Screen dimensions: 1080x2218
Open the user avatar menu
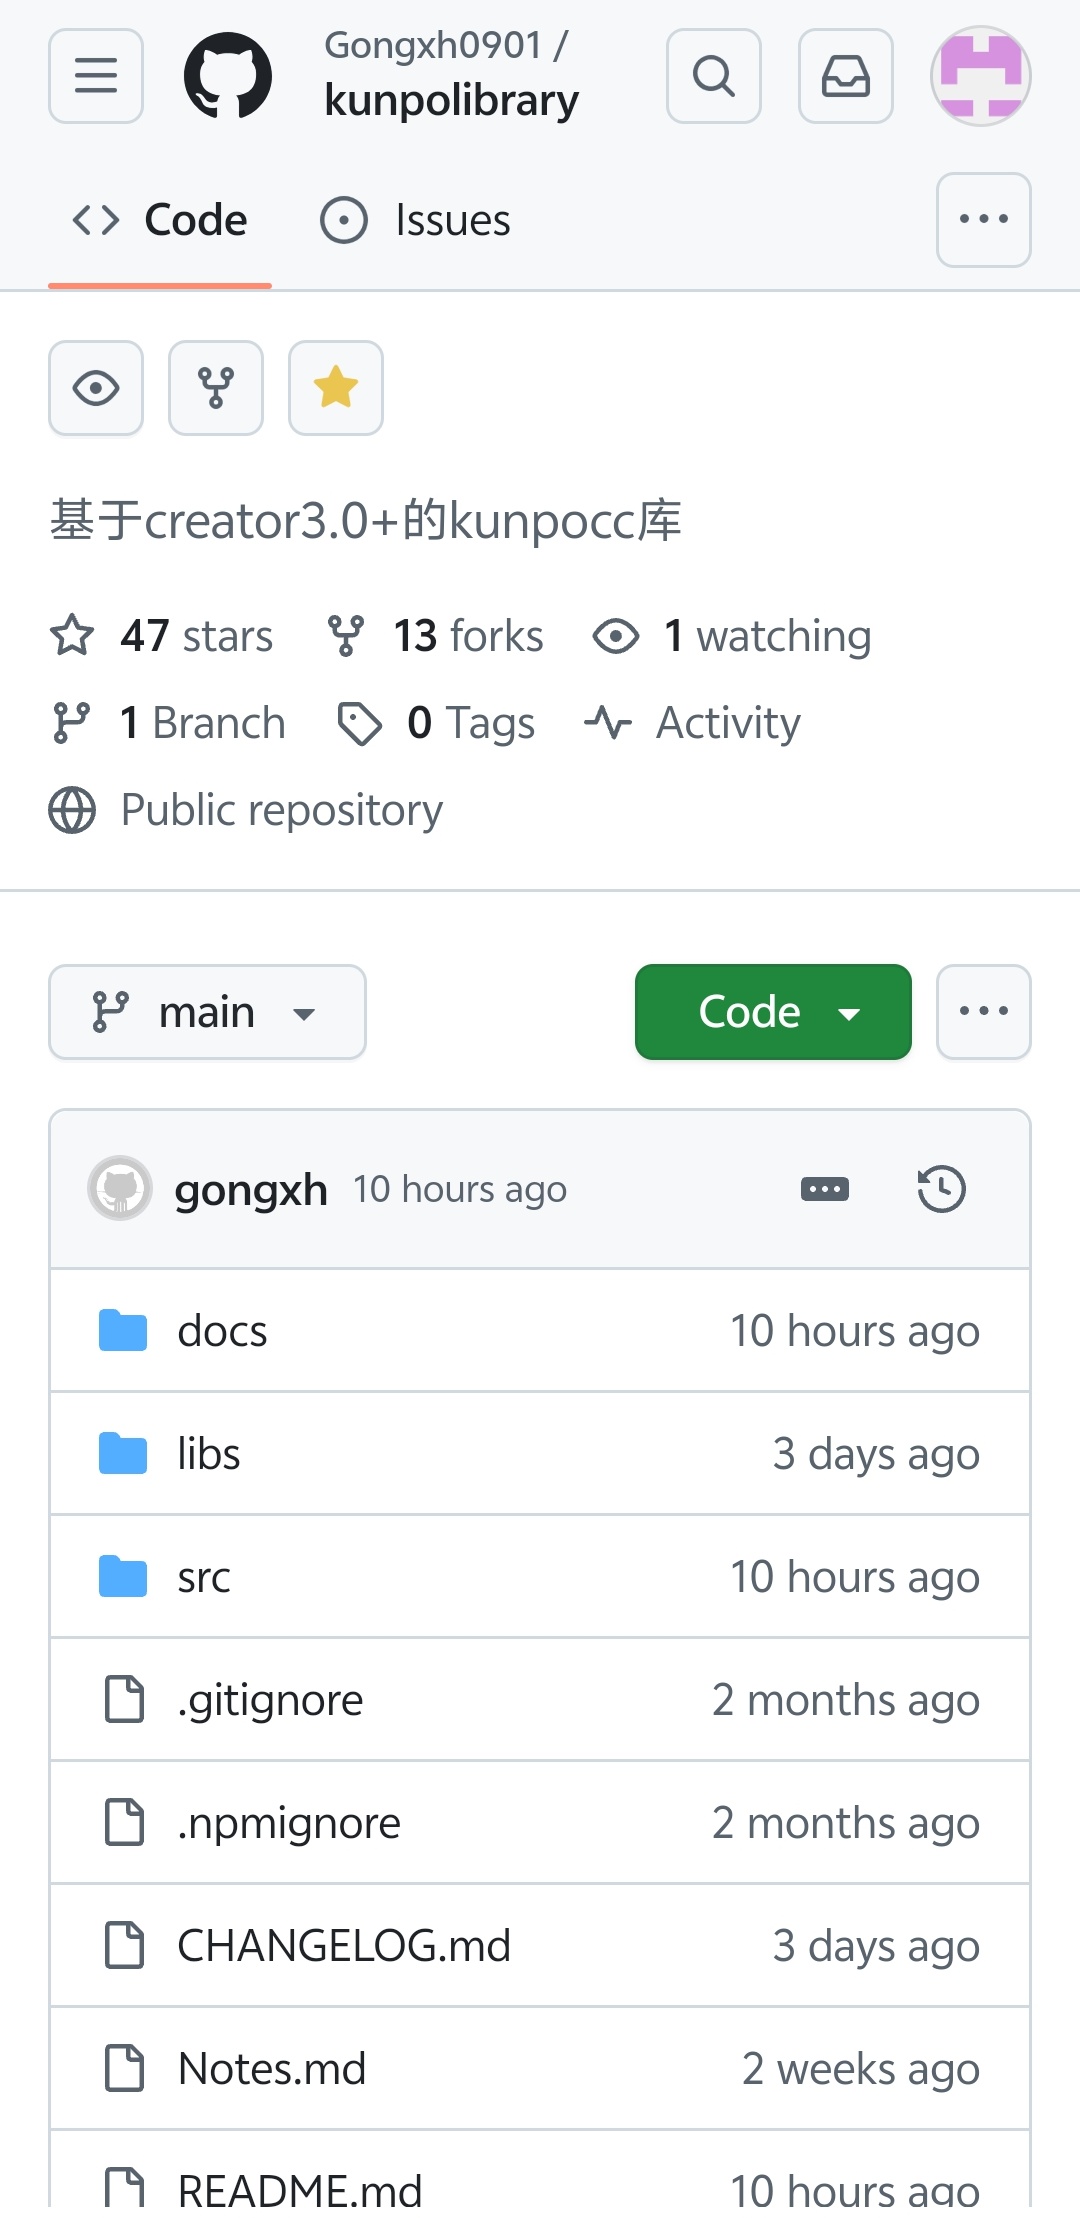coord(981,76)
